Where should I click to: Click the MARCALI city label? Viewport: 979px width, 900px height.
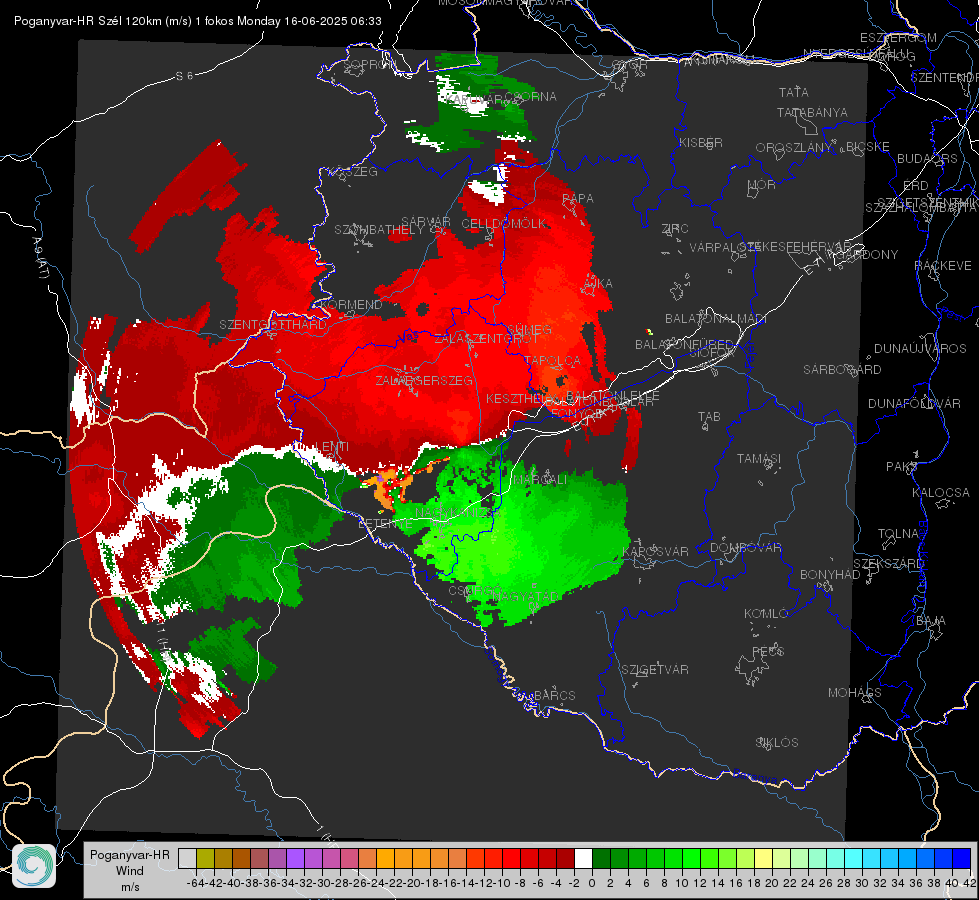(539, 480)
